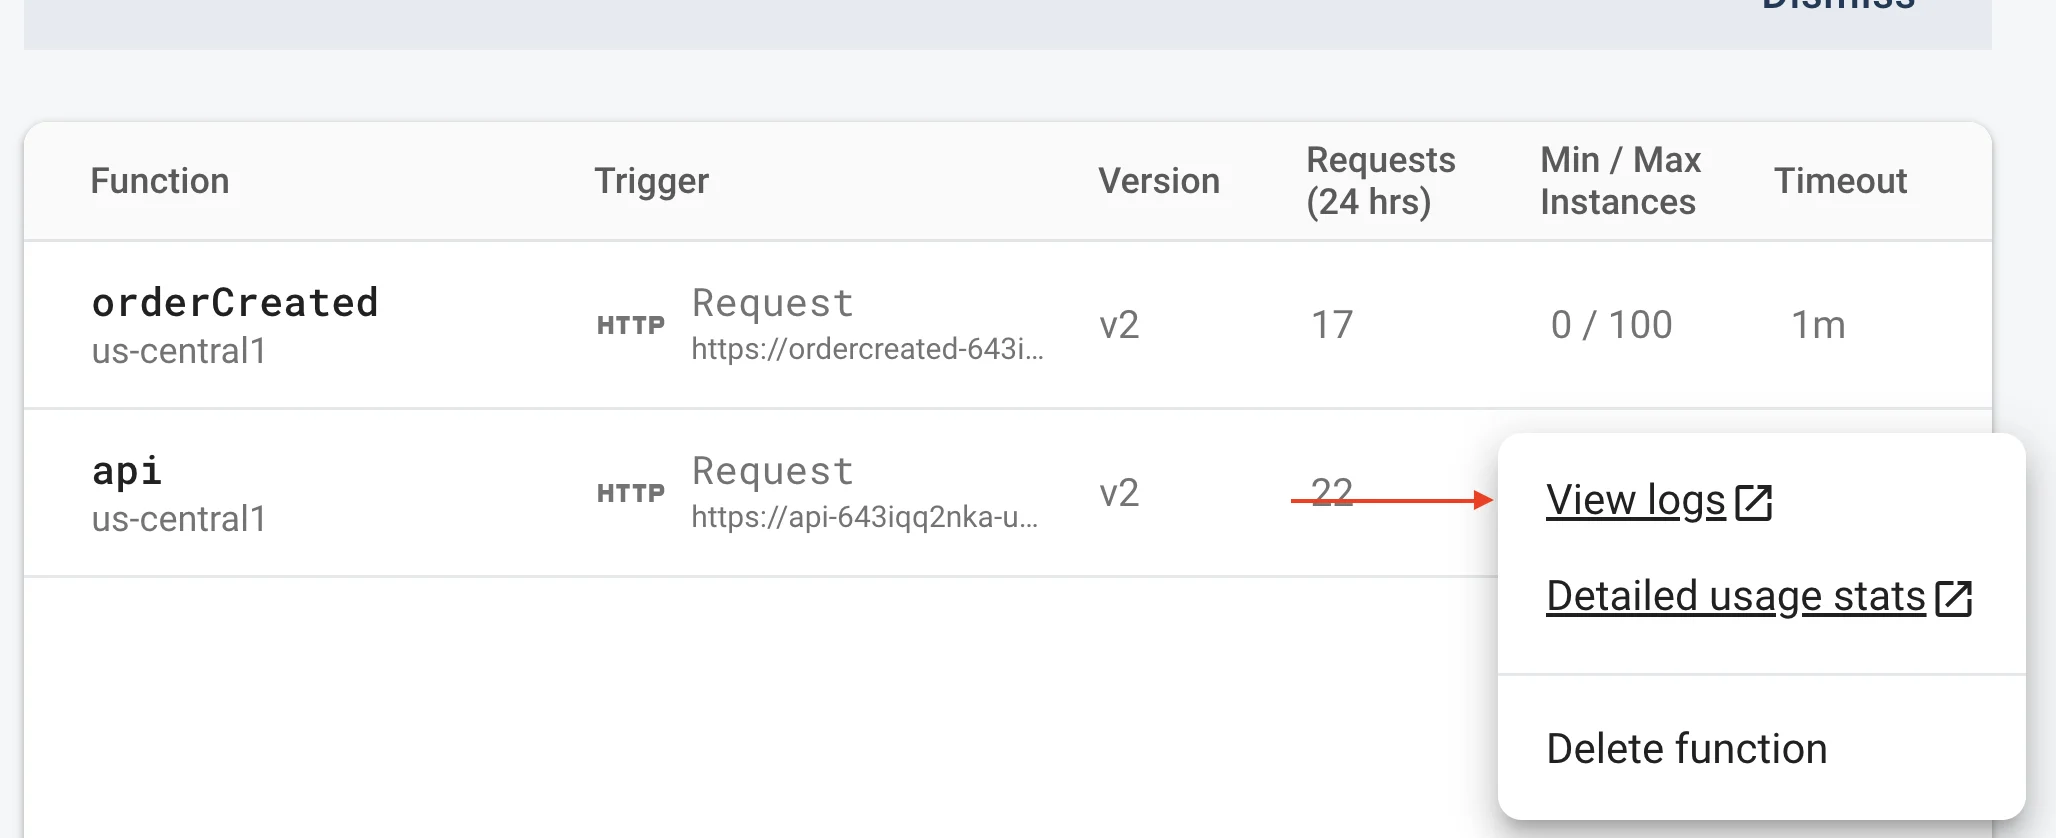Select the HTTP badge in api row
The image size is (2056, 838).
coord(631,493)
